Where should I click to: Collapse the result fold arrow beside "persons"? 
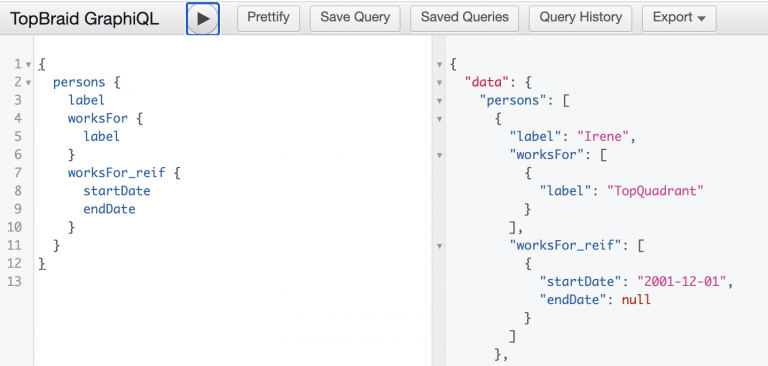coord(439,100)
